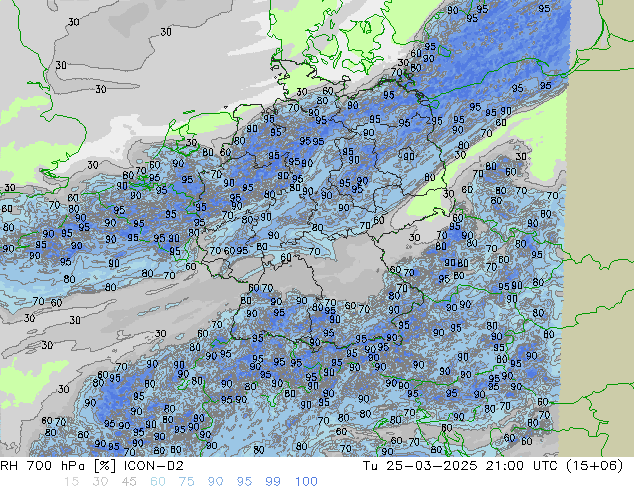Click the legend value "95" in bottom color scale
The image size is (634, 490).
pos(244,482)
